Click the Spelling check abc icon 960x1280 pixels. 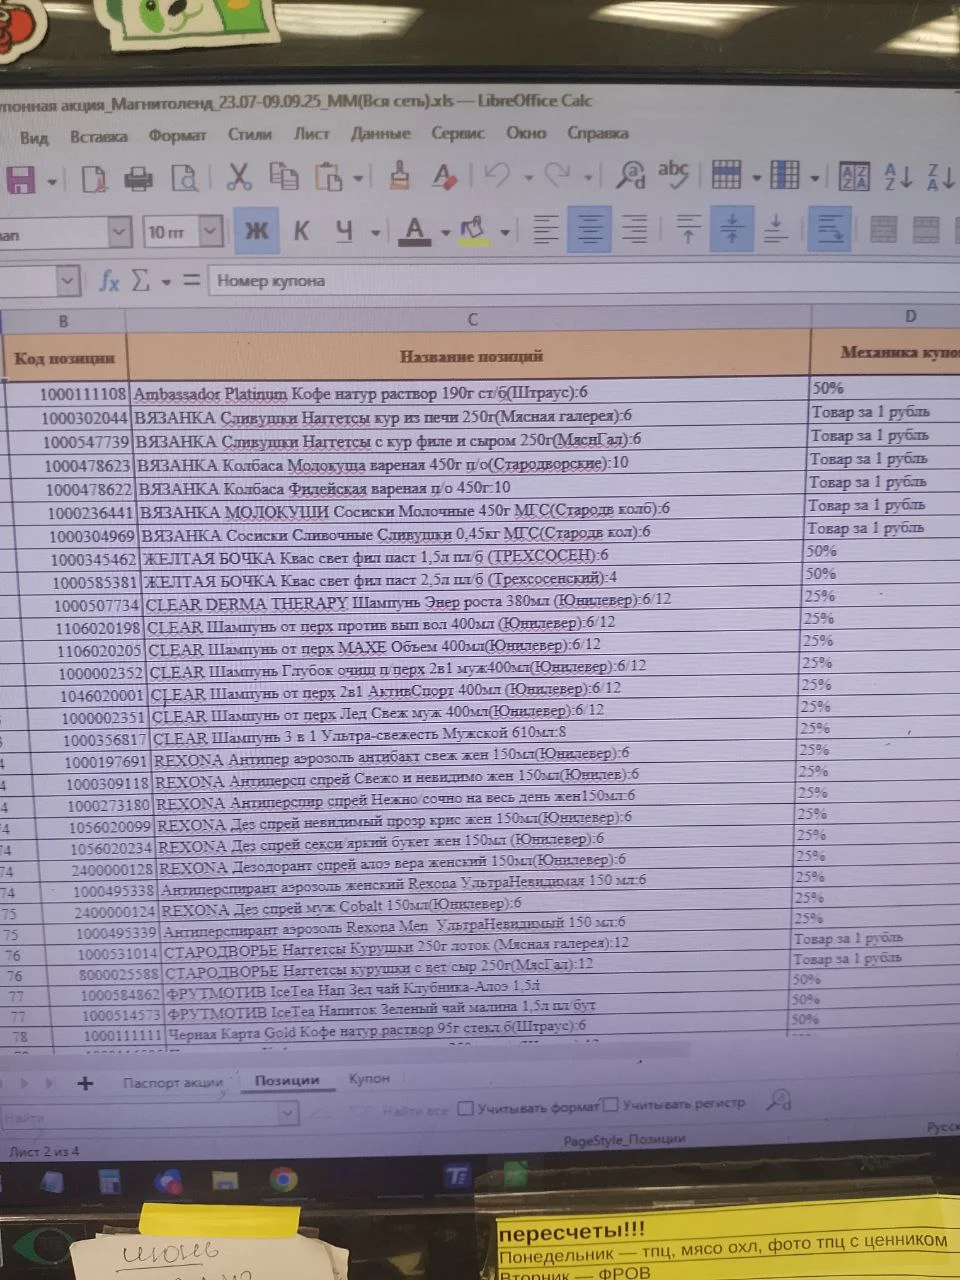[x=673, y=173]
